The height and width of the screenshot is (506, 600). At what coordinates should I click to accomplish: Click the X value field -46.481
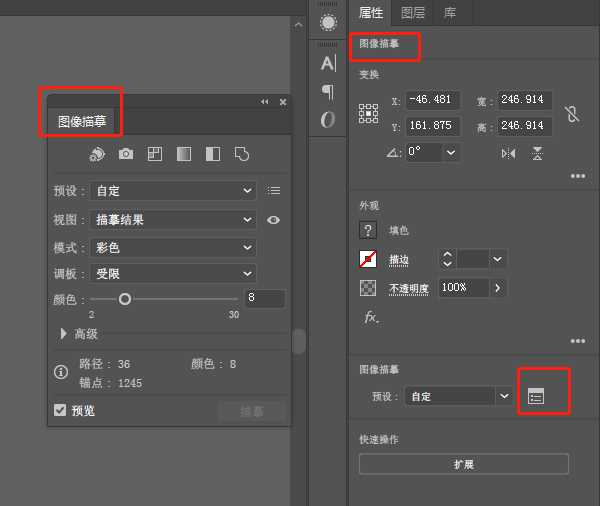tap(432, 100)
